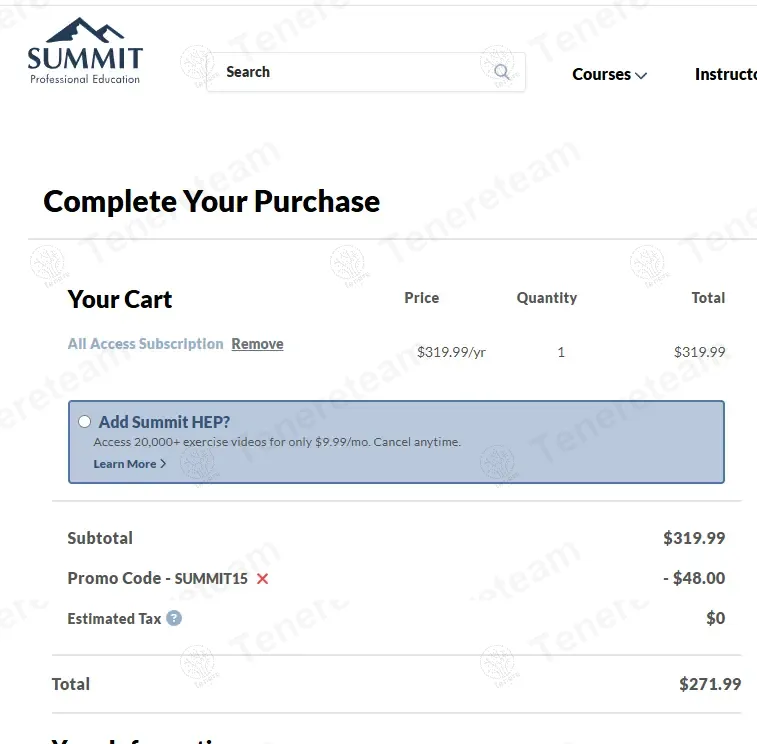Expand the Courses dropdown chevron
This screenshot has height=744, width=757.
[x=641, y=75]
